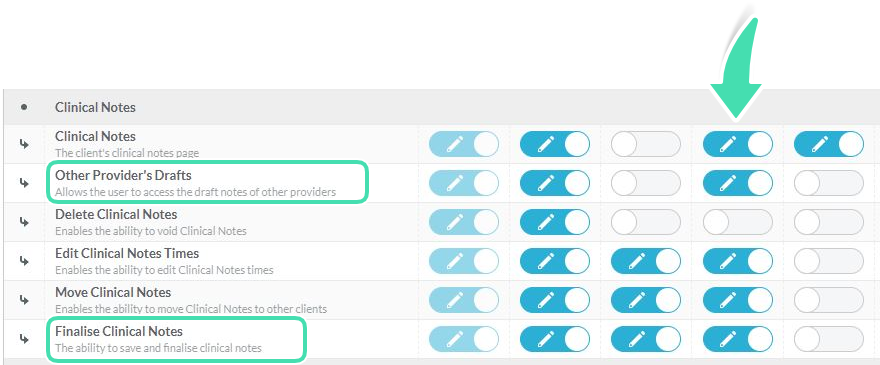This screenshot has width=880, height=365.
Task: Click the arrow icon beside Delete Clinical Notes
Action: (x=24, y=222)
